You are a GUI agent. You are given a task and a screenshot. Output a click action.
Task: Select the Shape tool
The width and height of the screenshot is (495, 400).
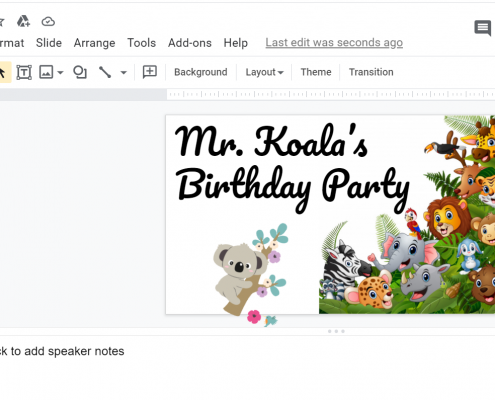(80, 72)
